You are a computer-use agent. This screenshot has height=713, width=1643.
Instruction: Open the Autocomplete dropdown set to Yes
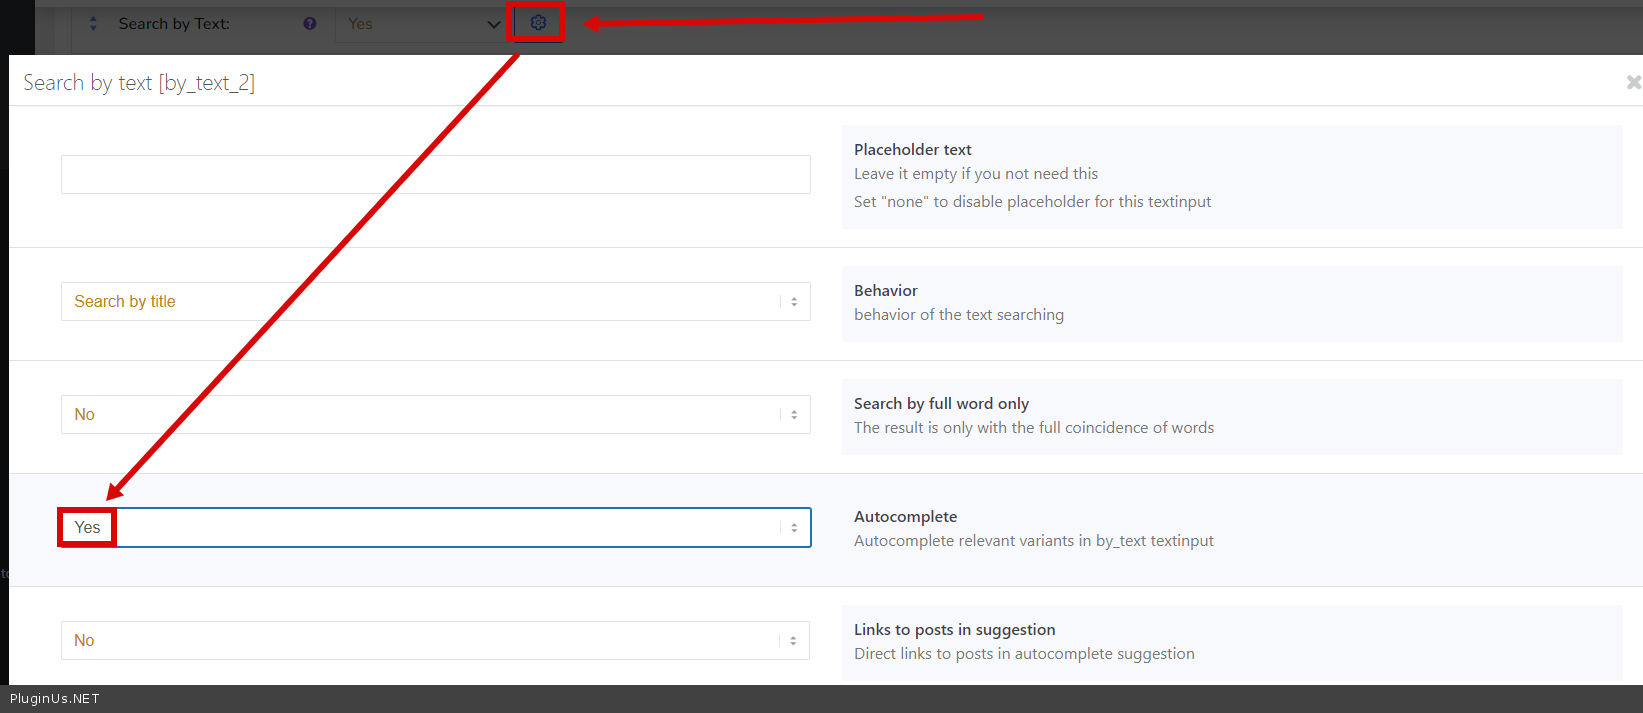tap(435, 527)
